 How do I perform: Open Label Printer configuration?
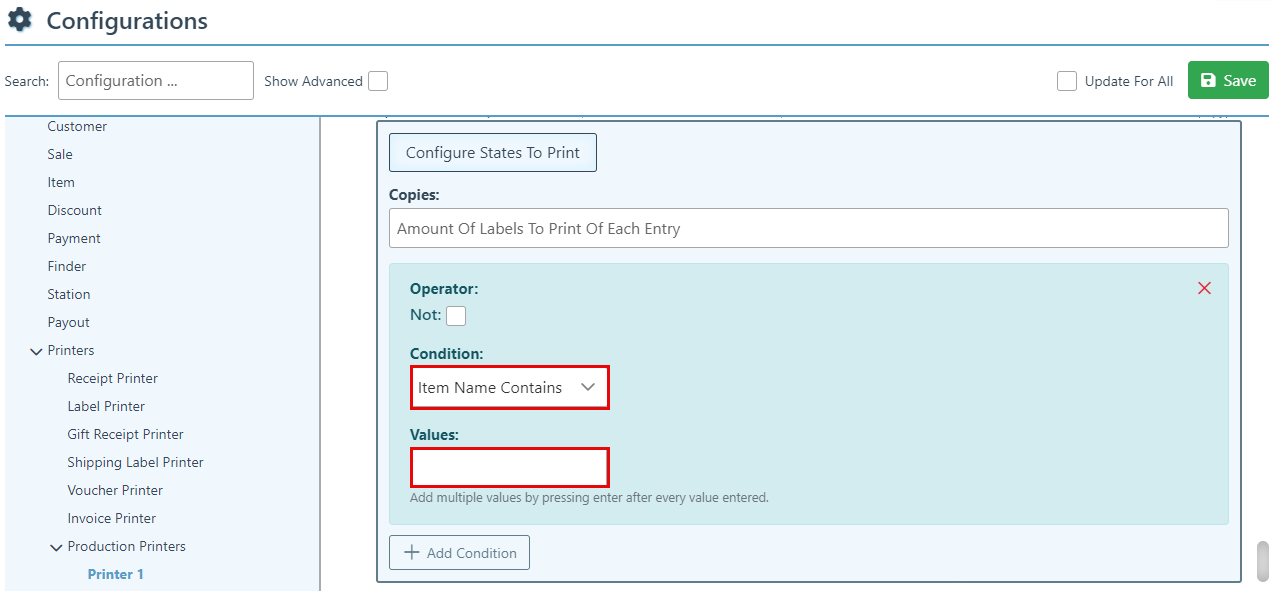click(x=106, y=406)
